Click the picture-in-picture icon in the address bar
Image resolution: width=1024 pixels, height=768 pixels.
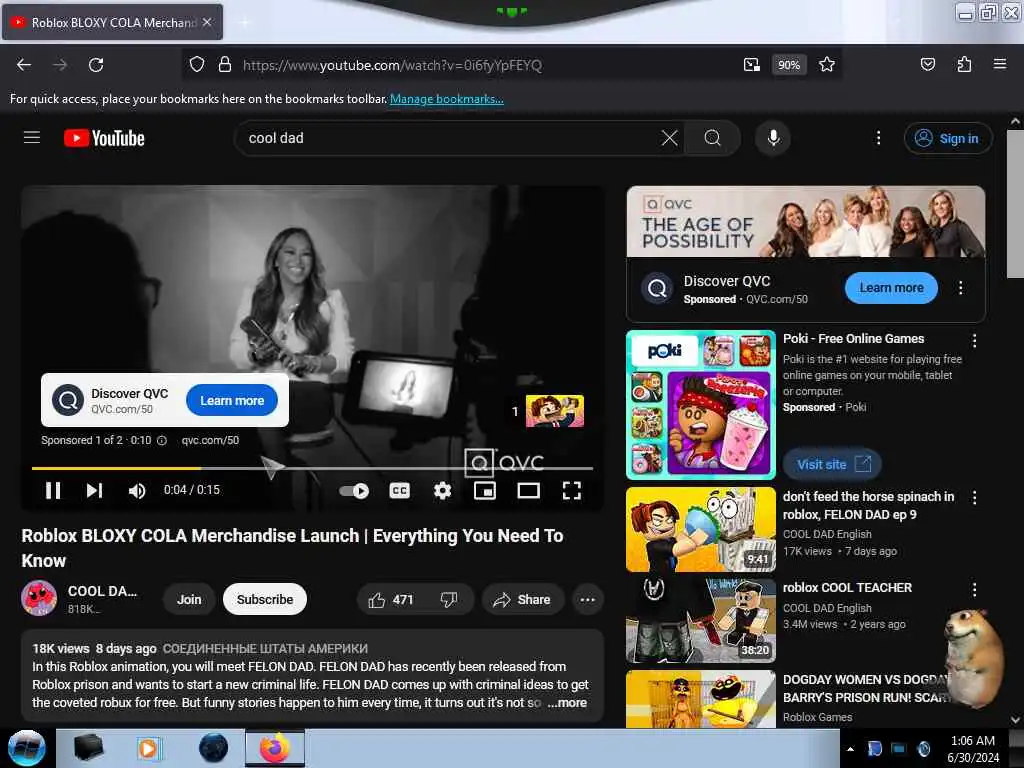point(752,65)
